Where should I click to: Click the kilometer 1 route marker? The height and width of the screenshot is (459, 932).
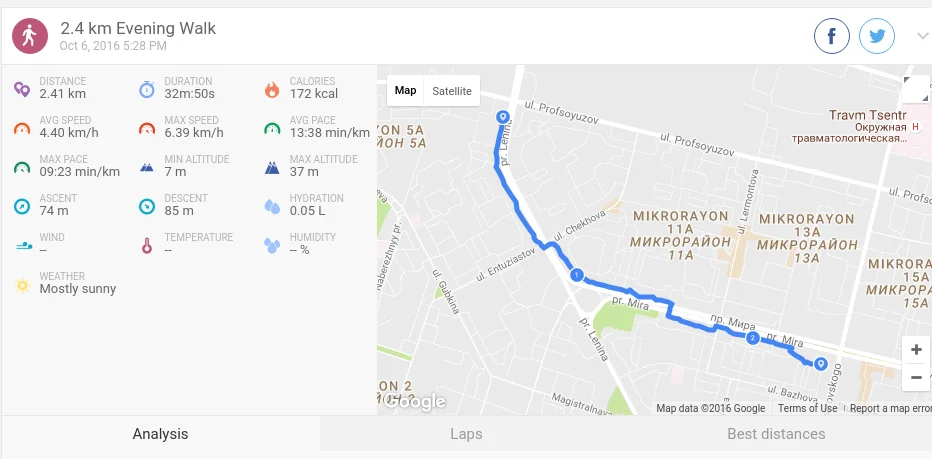click(576, 275)
